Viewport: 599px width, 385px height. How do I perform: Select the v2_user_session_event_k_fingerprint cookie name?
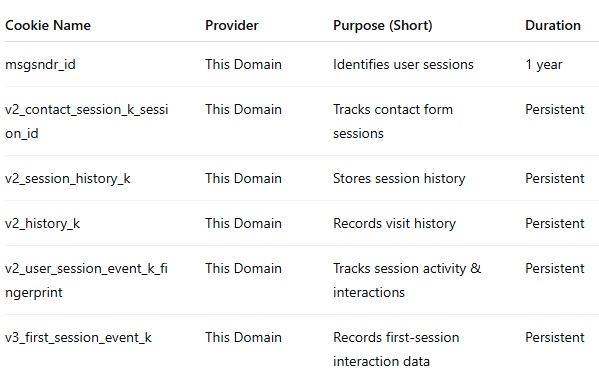86,280
